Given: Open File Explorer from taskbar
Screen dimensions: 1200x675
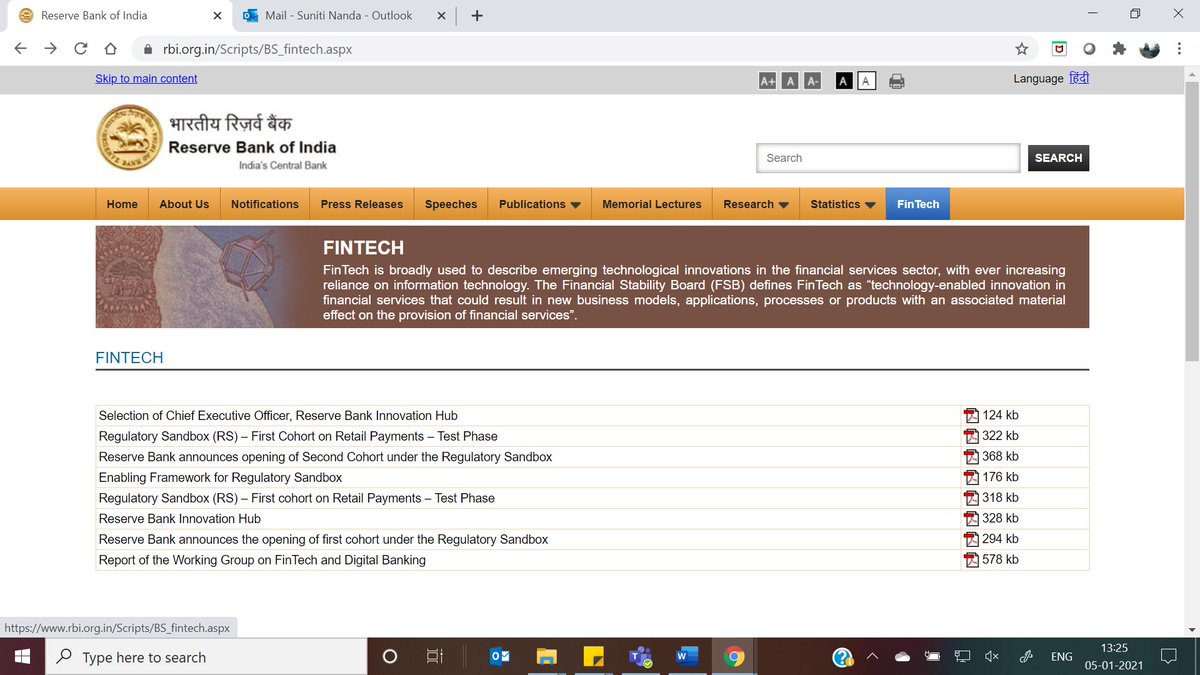Looking at the screenshot, I should coord(546,657).
